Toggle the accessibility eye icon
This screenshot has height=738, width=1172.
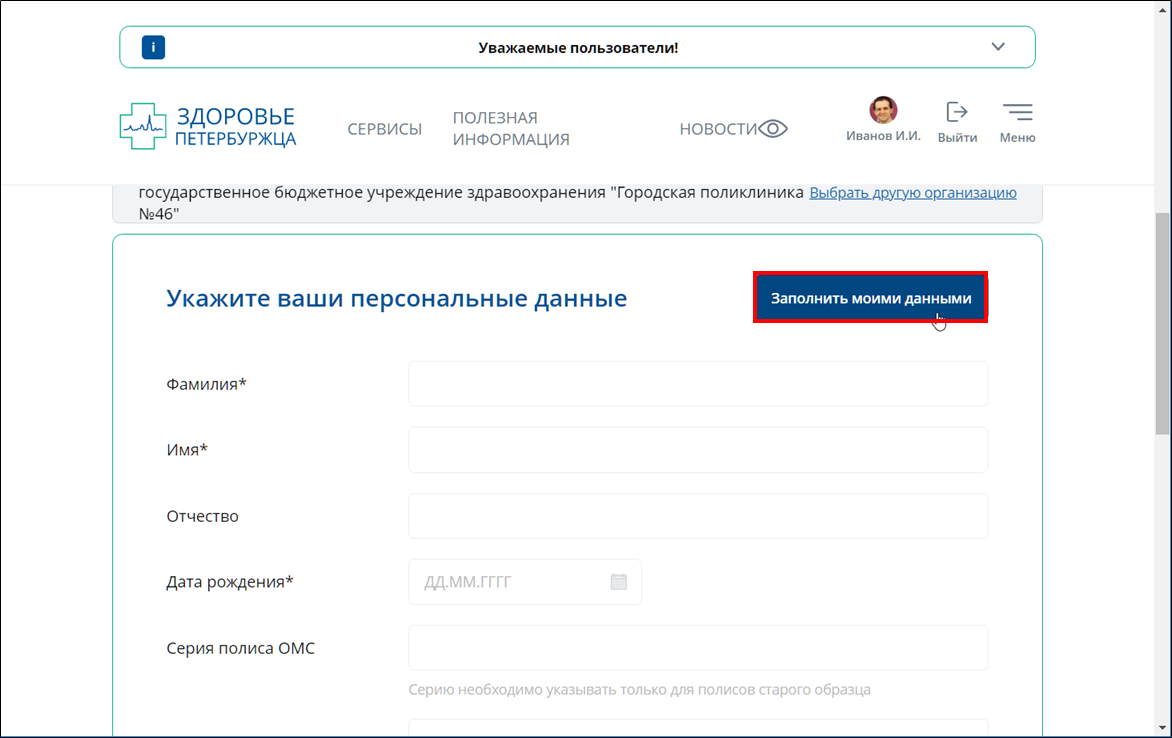pos(773,129)
